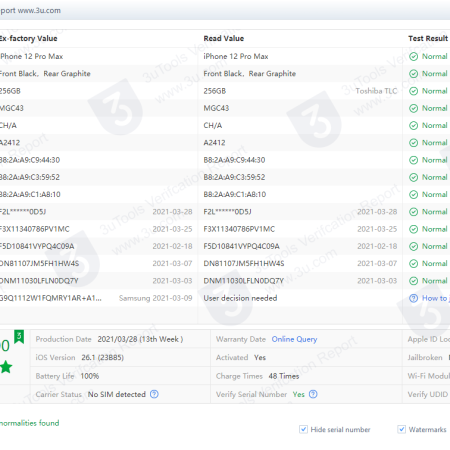Click the help icon next to No SIM detected

(x=154, y=394)
